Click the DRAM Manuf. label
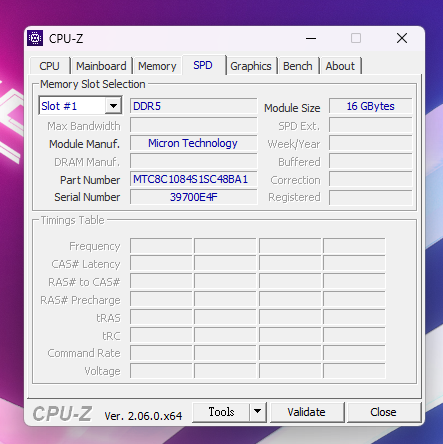 coord(87,162)
